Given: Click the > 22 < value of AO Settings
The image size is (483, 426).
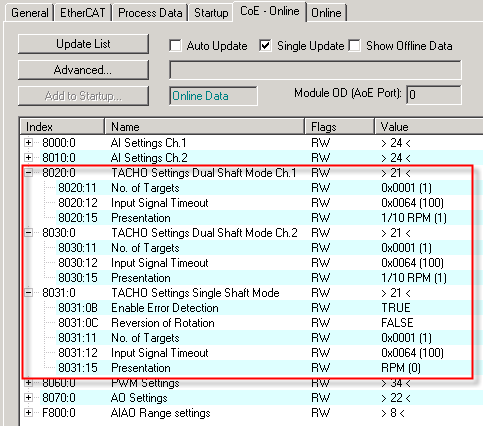Looking at the screenshot, I should tap(396, 398).
